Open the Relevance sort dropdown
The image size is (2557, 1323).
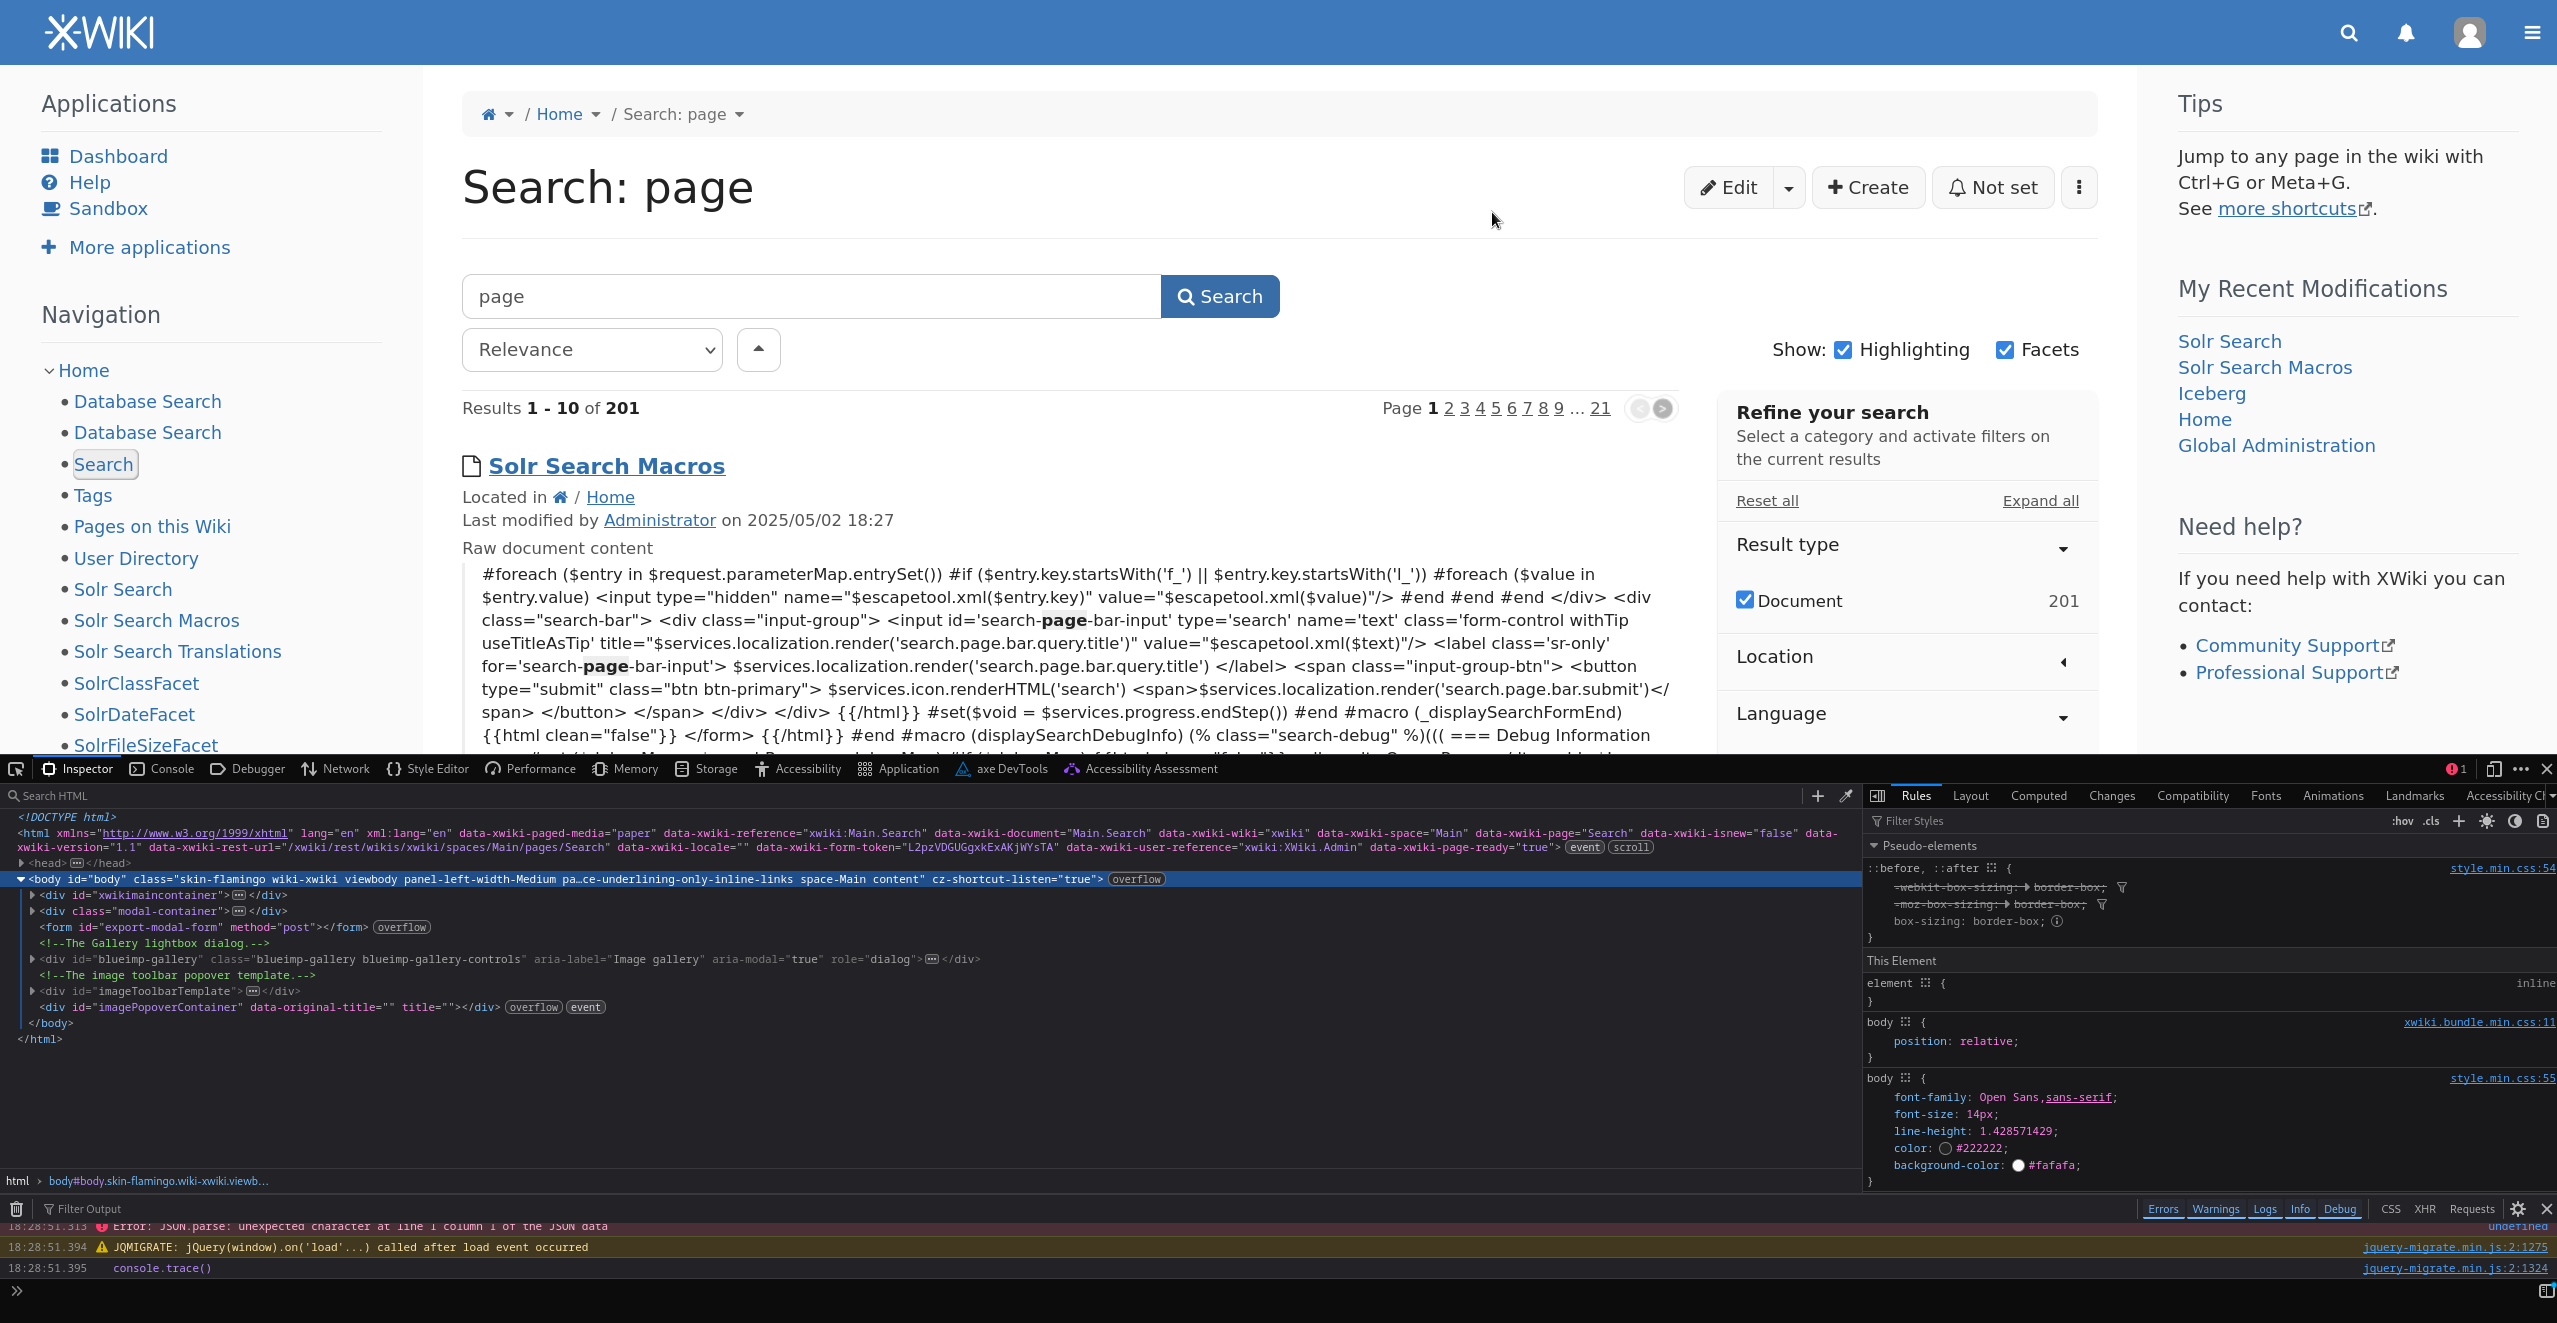tap(592, 350)
